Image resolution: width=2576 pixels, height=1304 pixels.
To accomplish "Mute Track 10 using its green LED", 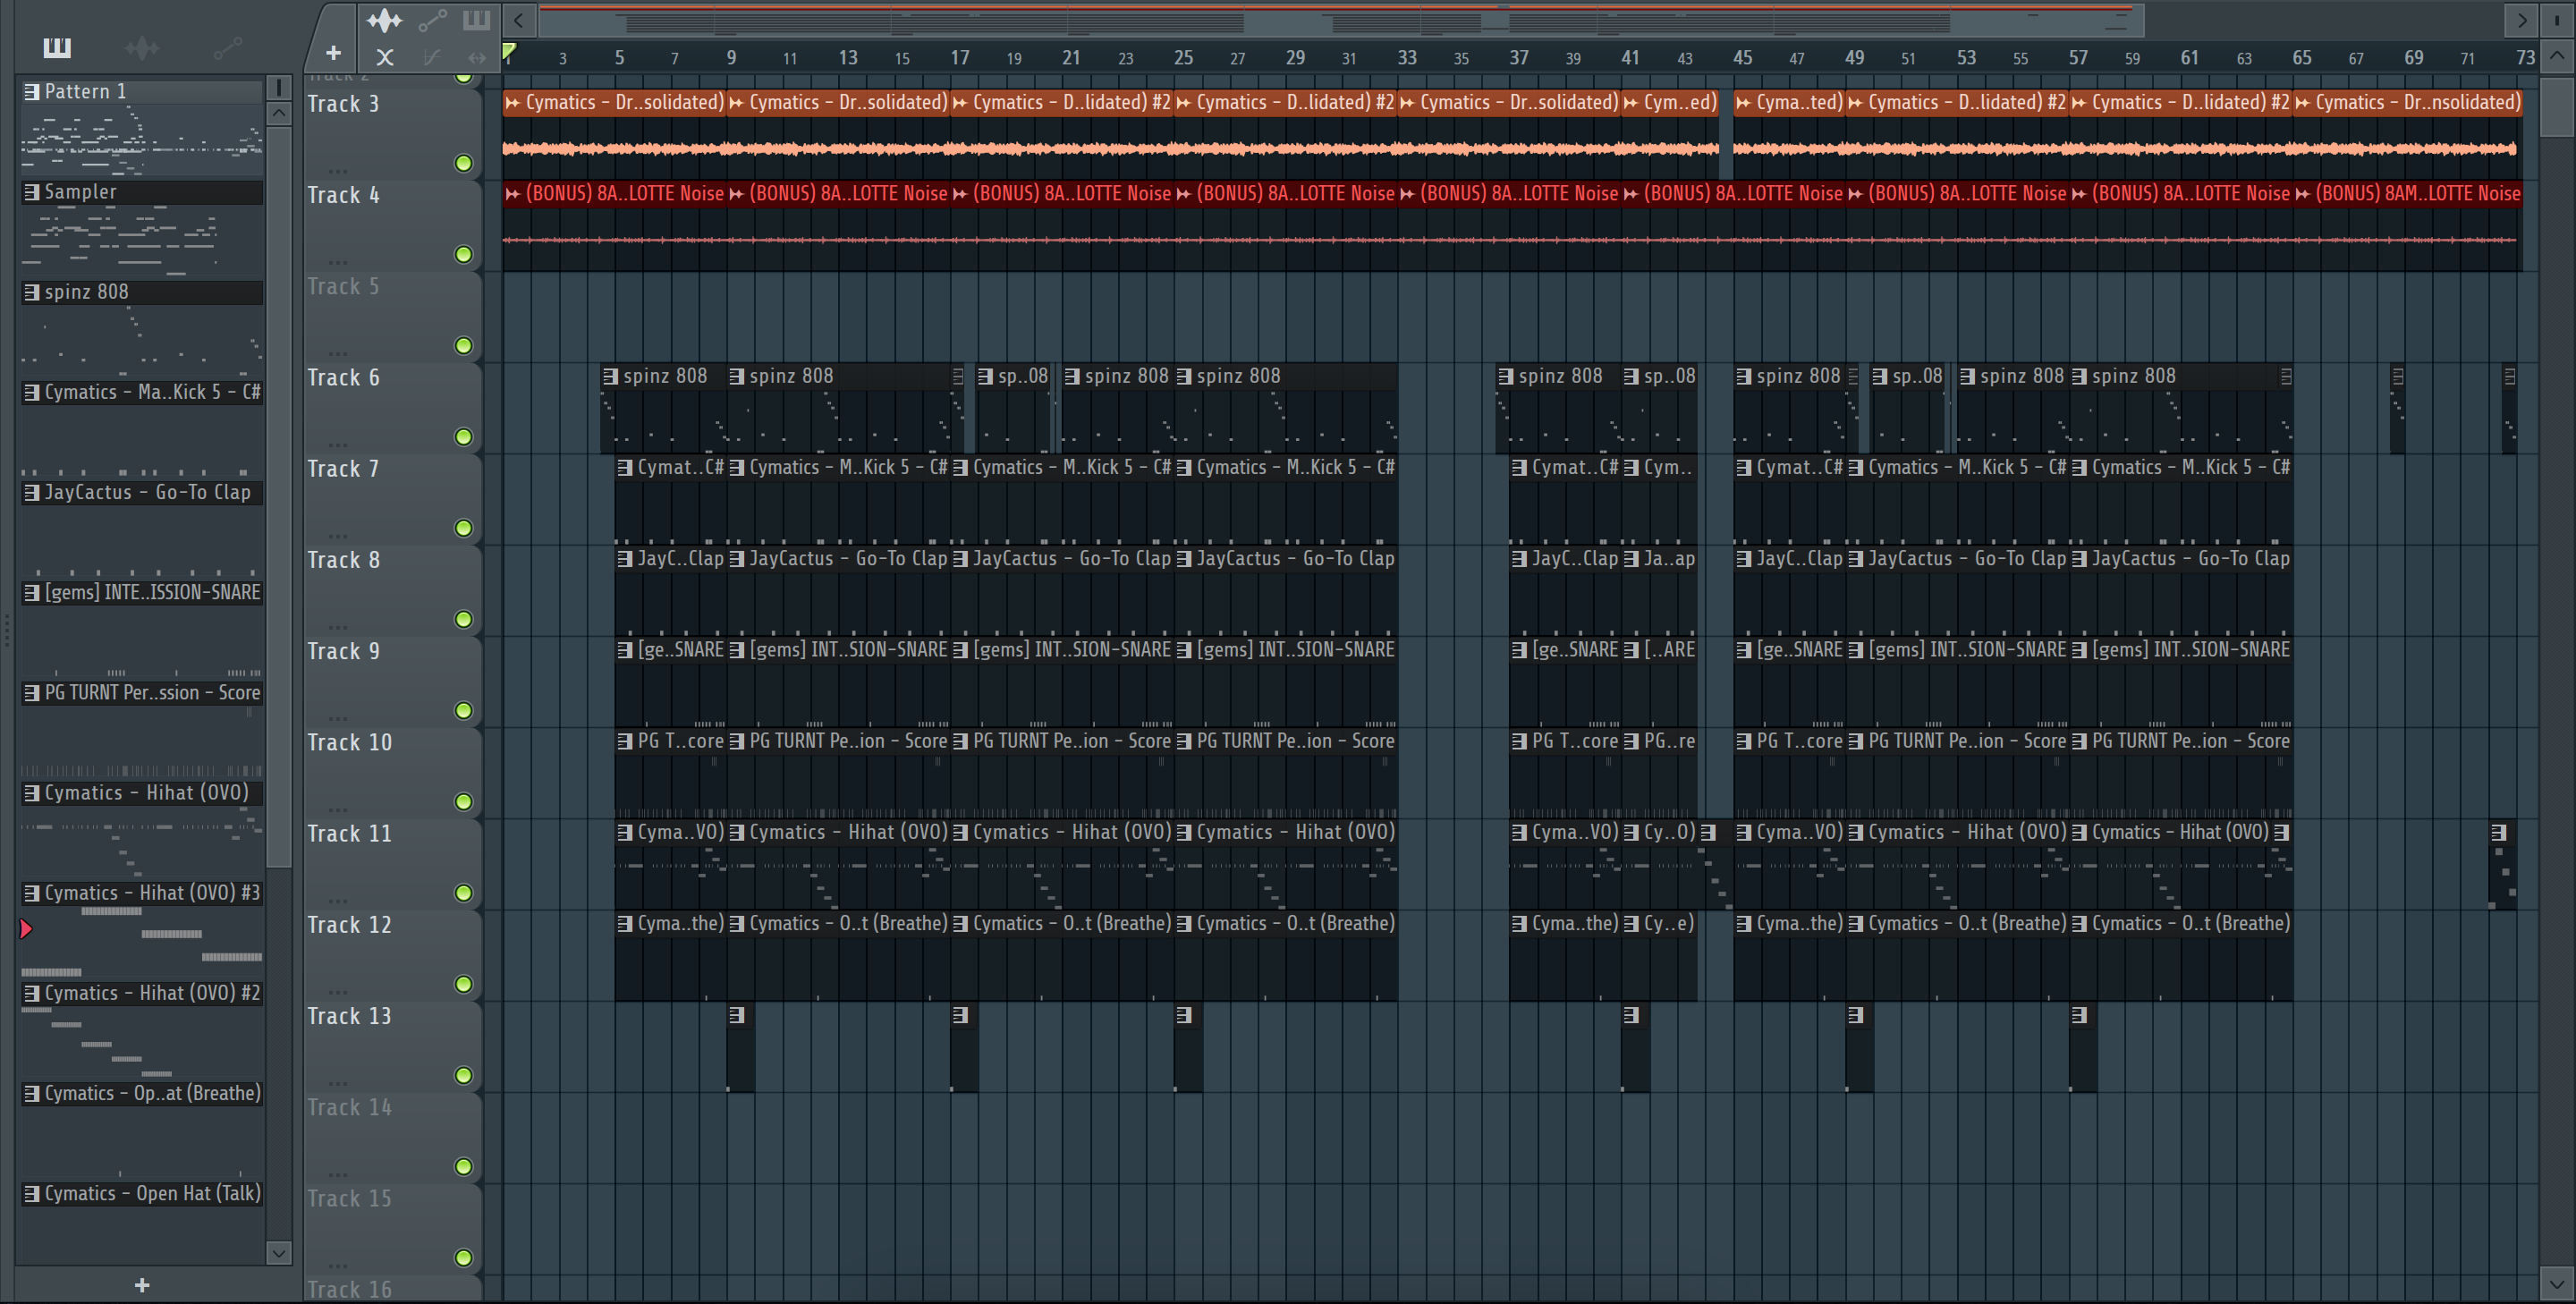I will coord(463,802).
